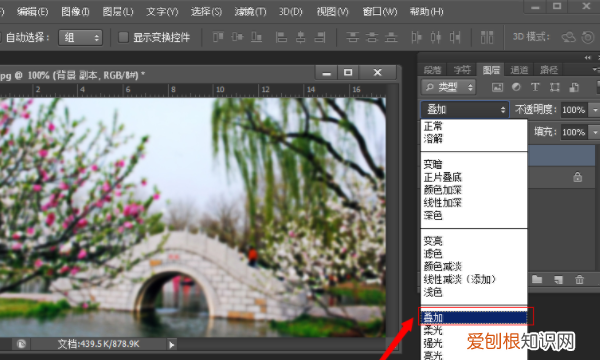Distribute vertical centers icon
Viewport: 600px width, 360px height.
pos(372,37)
